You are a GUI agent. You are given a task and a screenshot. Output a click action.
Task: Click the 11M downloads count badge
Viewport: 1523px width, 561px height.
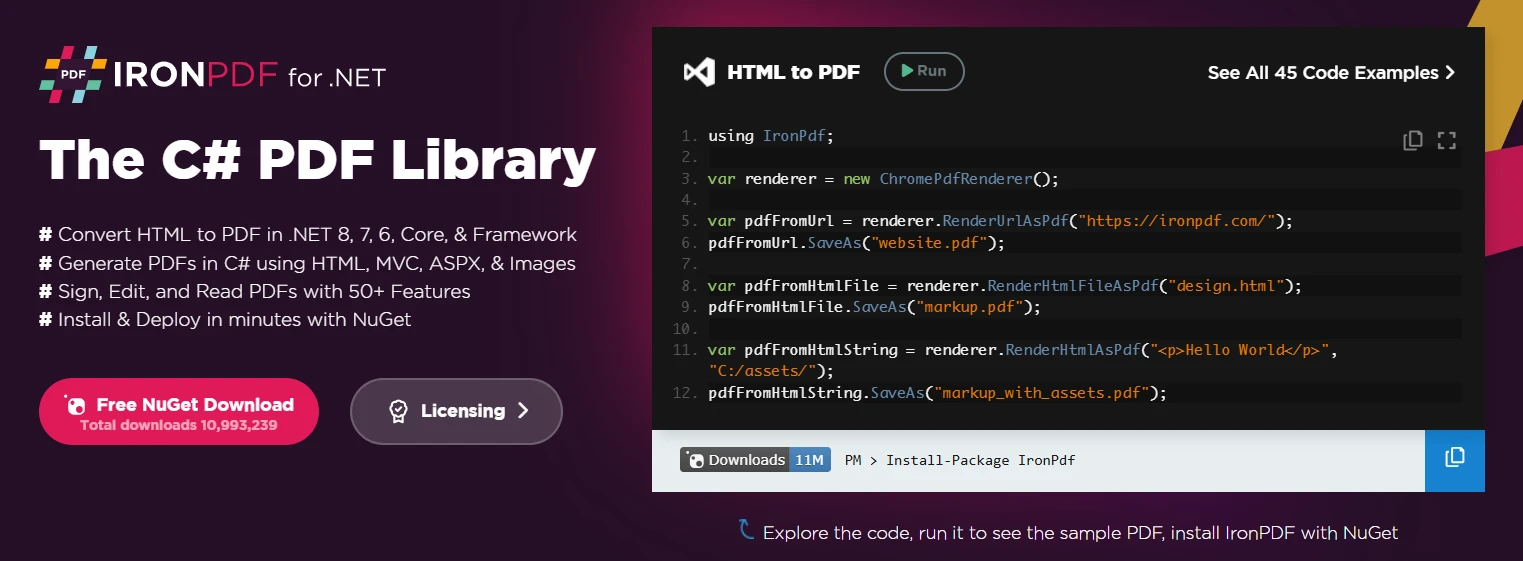click(810, 460)
